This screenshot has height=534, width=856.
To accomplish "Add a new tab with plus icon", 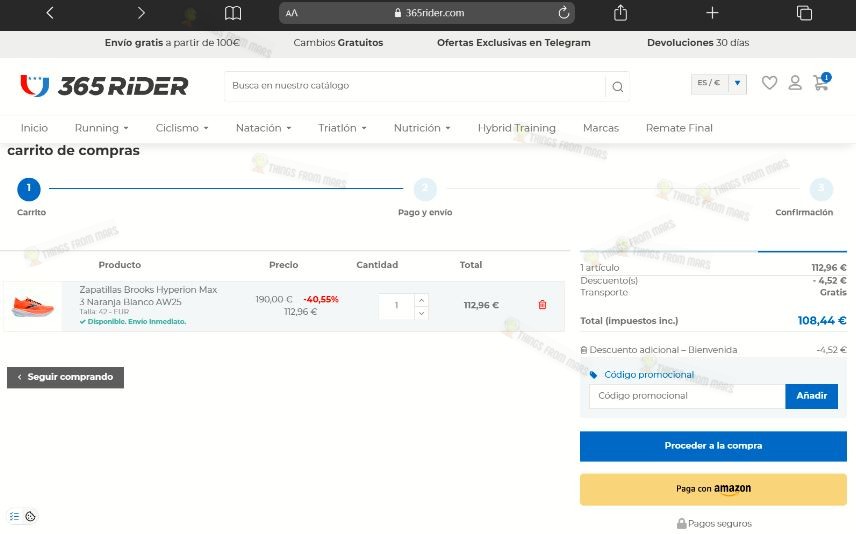I will pyautogui.click(x=712, y=13).
